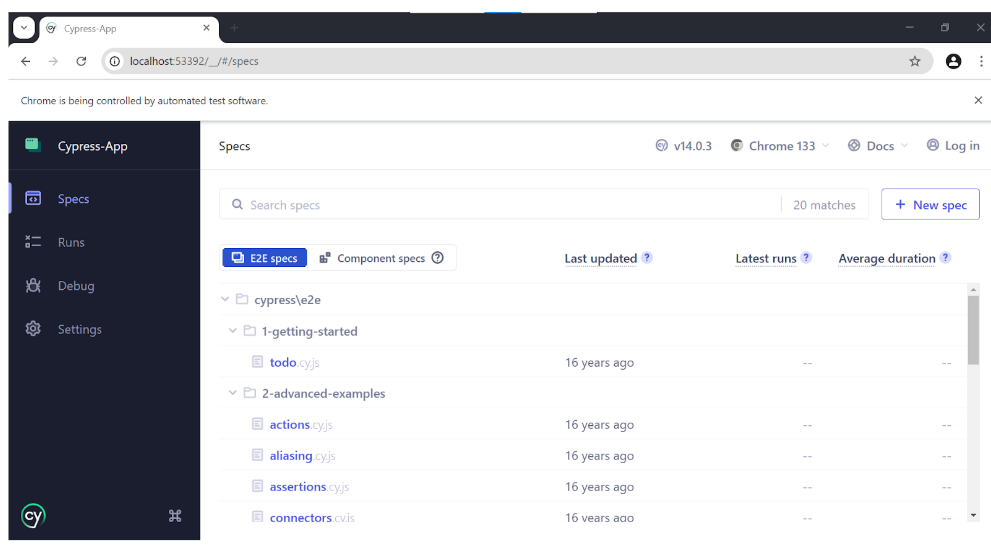
Task: Open the Debug bug icon
Action: pos(33,286)
